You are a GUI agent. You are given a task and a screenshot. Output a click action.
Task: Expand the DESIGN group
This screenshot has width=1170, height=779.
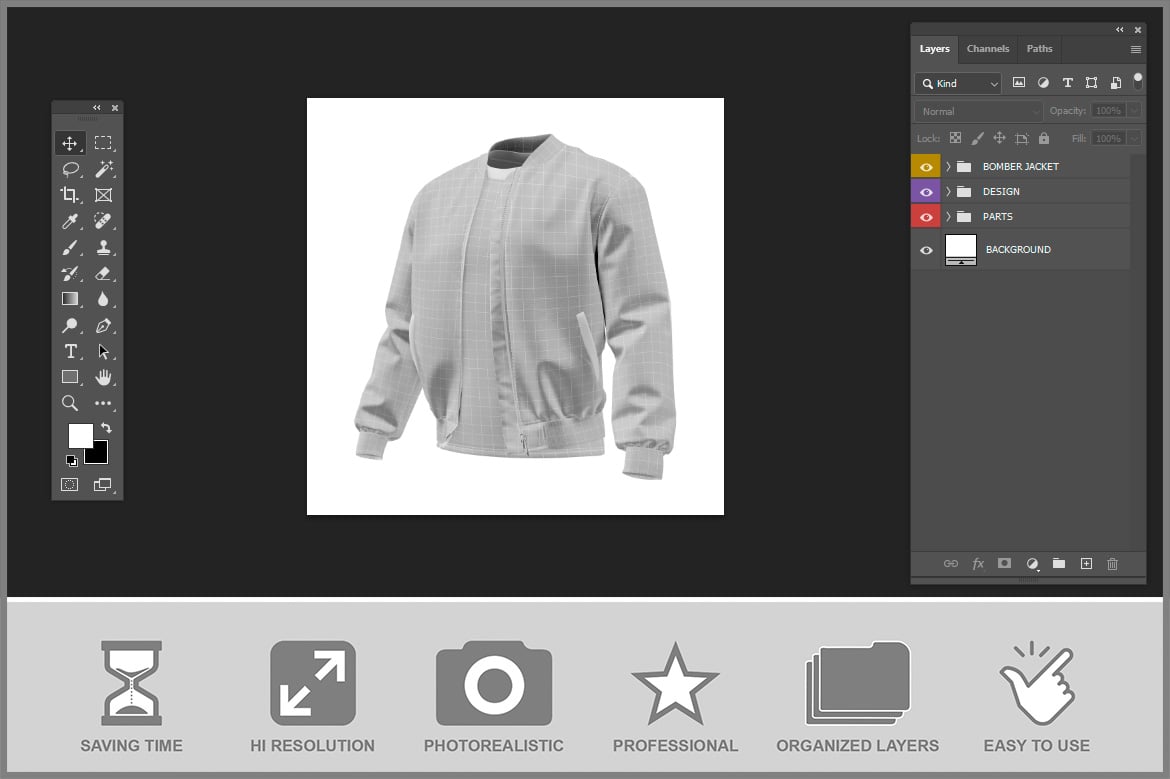[948, 192]
